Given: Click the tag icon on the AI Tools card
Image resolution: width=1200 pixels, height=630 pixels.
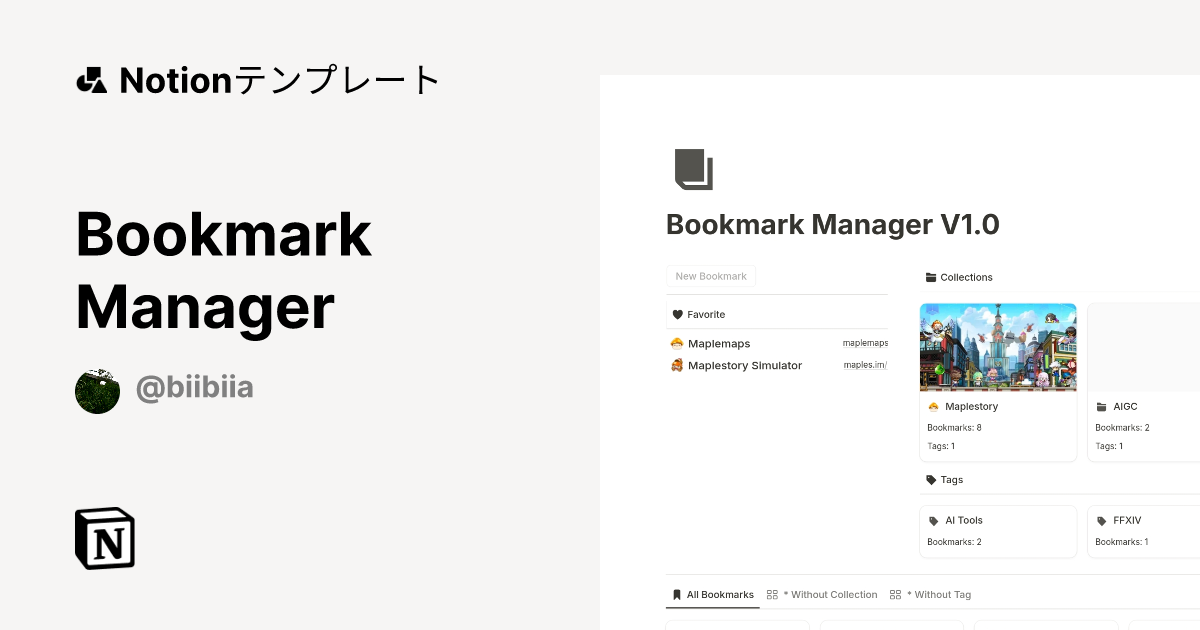Looking at the screenshot, I should pyautogui.click(x=934, y=520).
